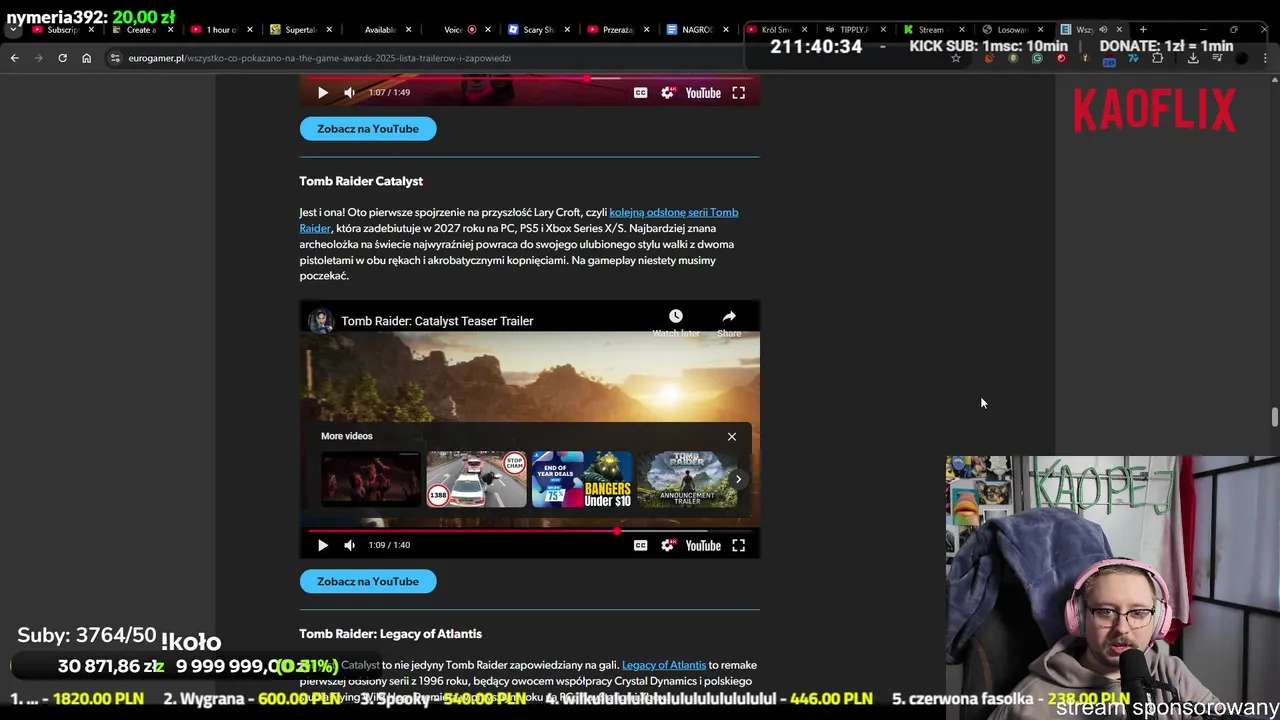Close the Voice tab
The image size is (1280, 720).
point(488,30)
